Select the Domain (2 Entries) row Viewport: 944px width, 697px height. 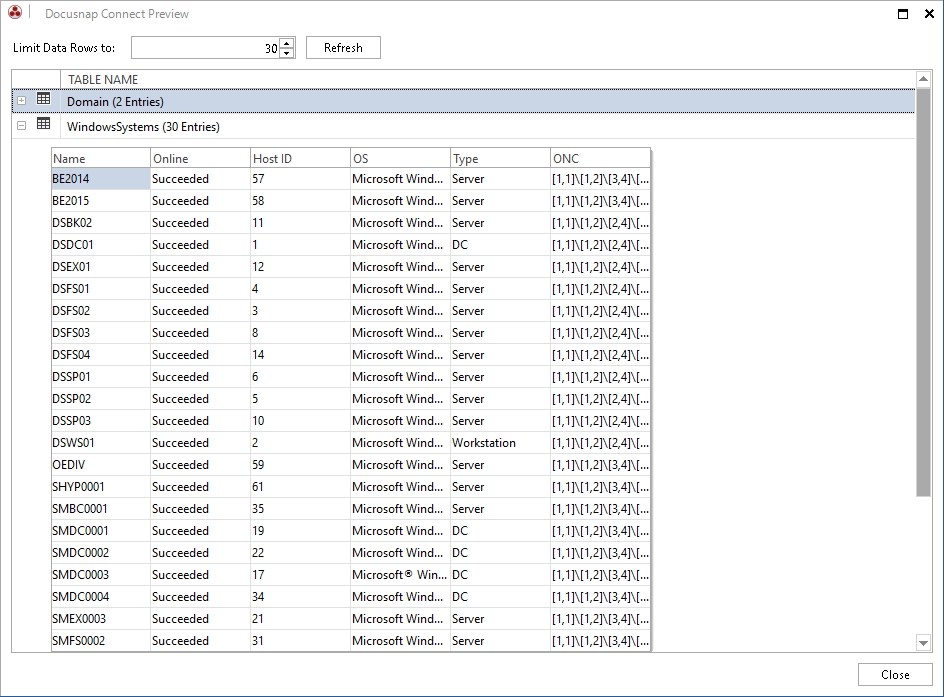[x=464, y=101]
